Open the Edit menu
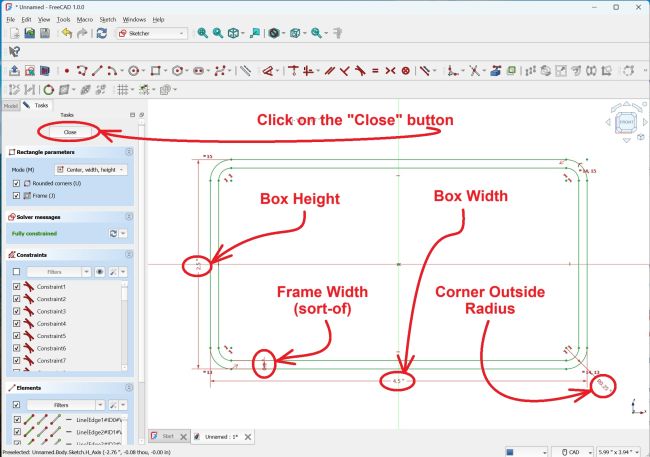650x457 pixels. coord(26,19)
